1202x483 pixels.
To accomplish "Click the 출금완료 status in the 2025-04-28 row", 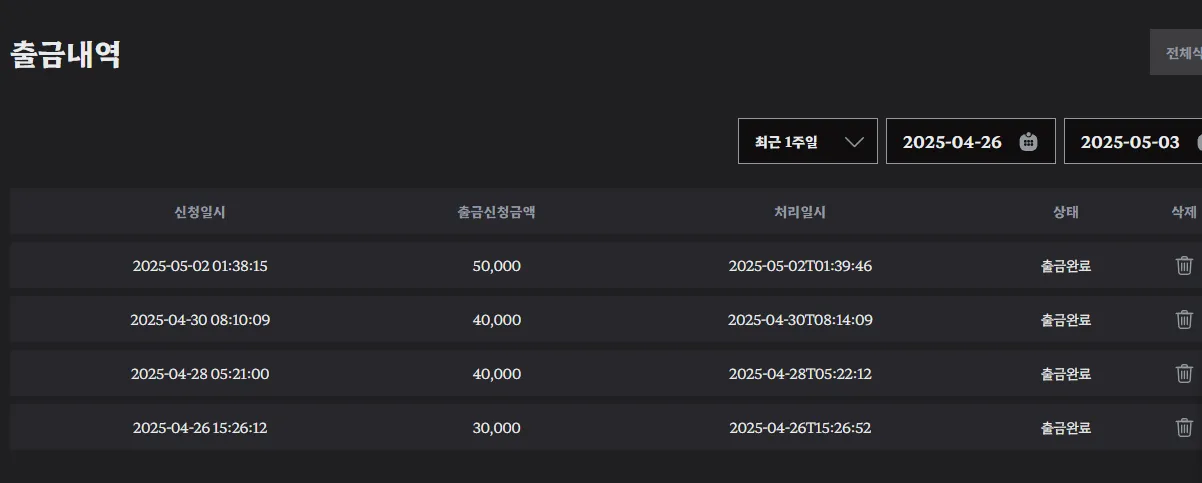I will coord(1066,374).
